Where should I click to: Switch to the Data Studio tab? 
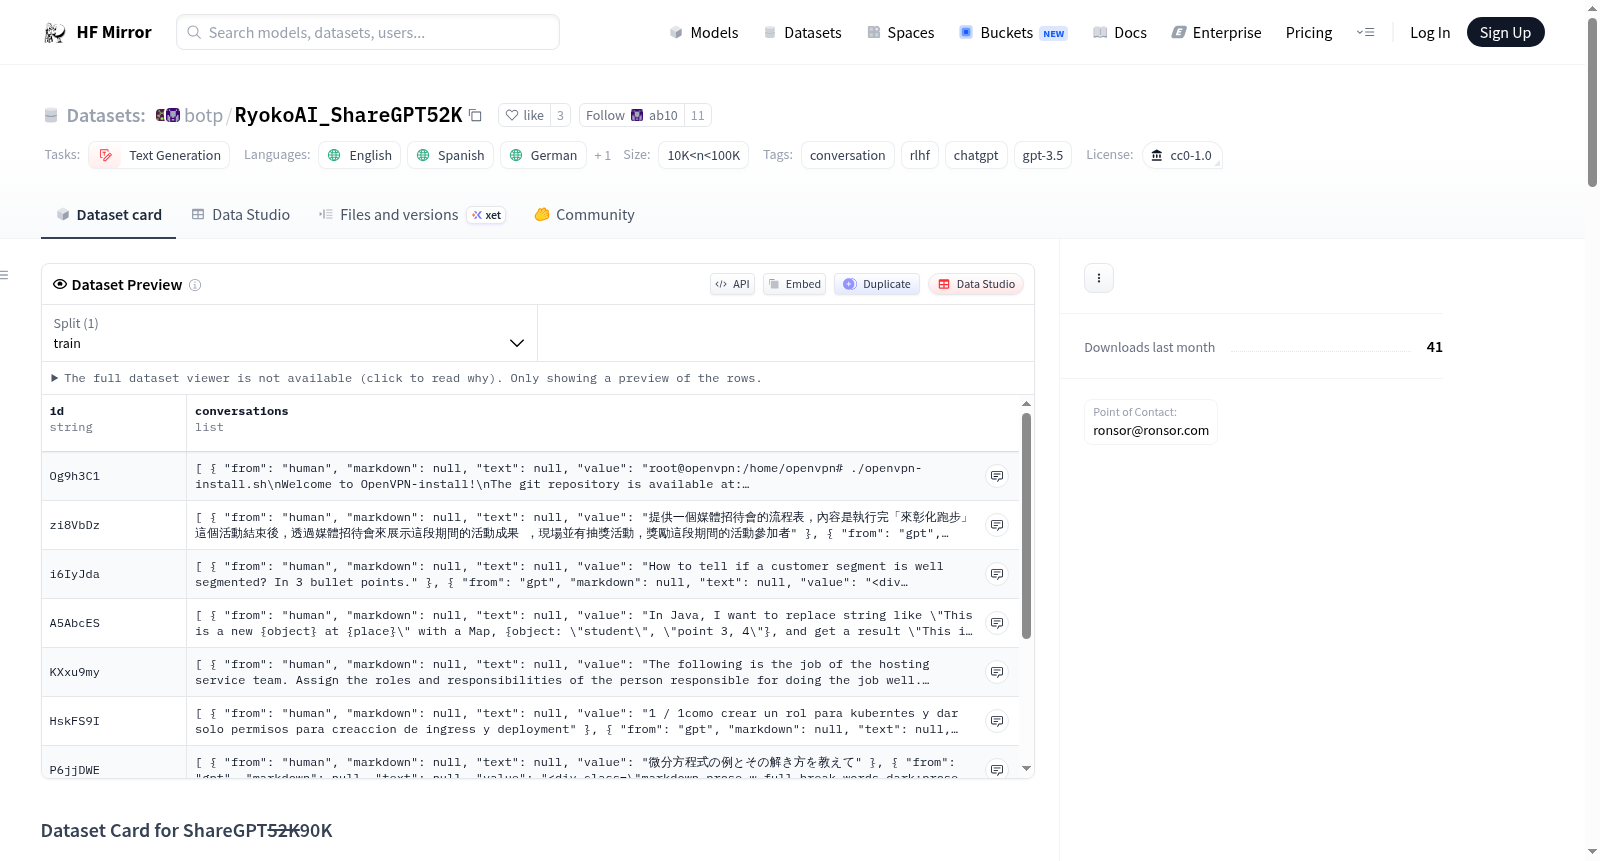241,215
